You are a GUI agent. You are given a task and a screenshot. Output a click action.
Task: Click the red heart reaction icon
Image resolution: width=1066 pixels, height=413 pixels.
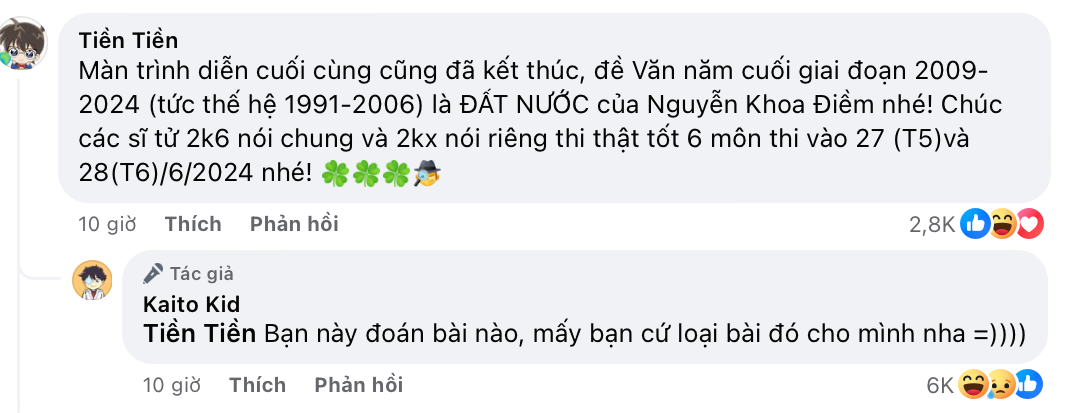(x=1029, y=224)
